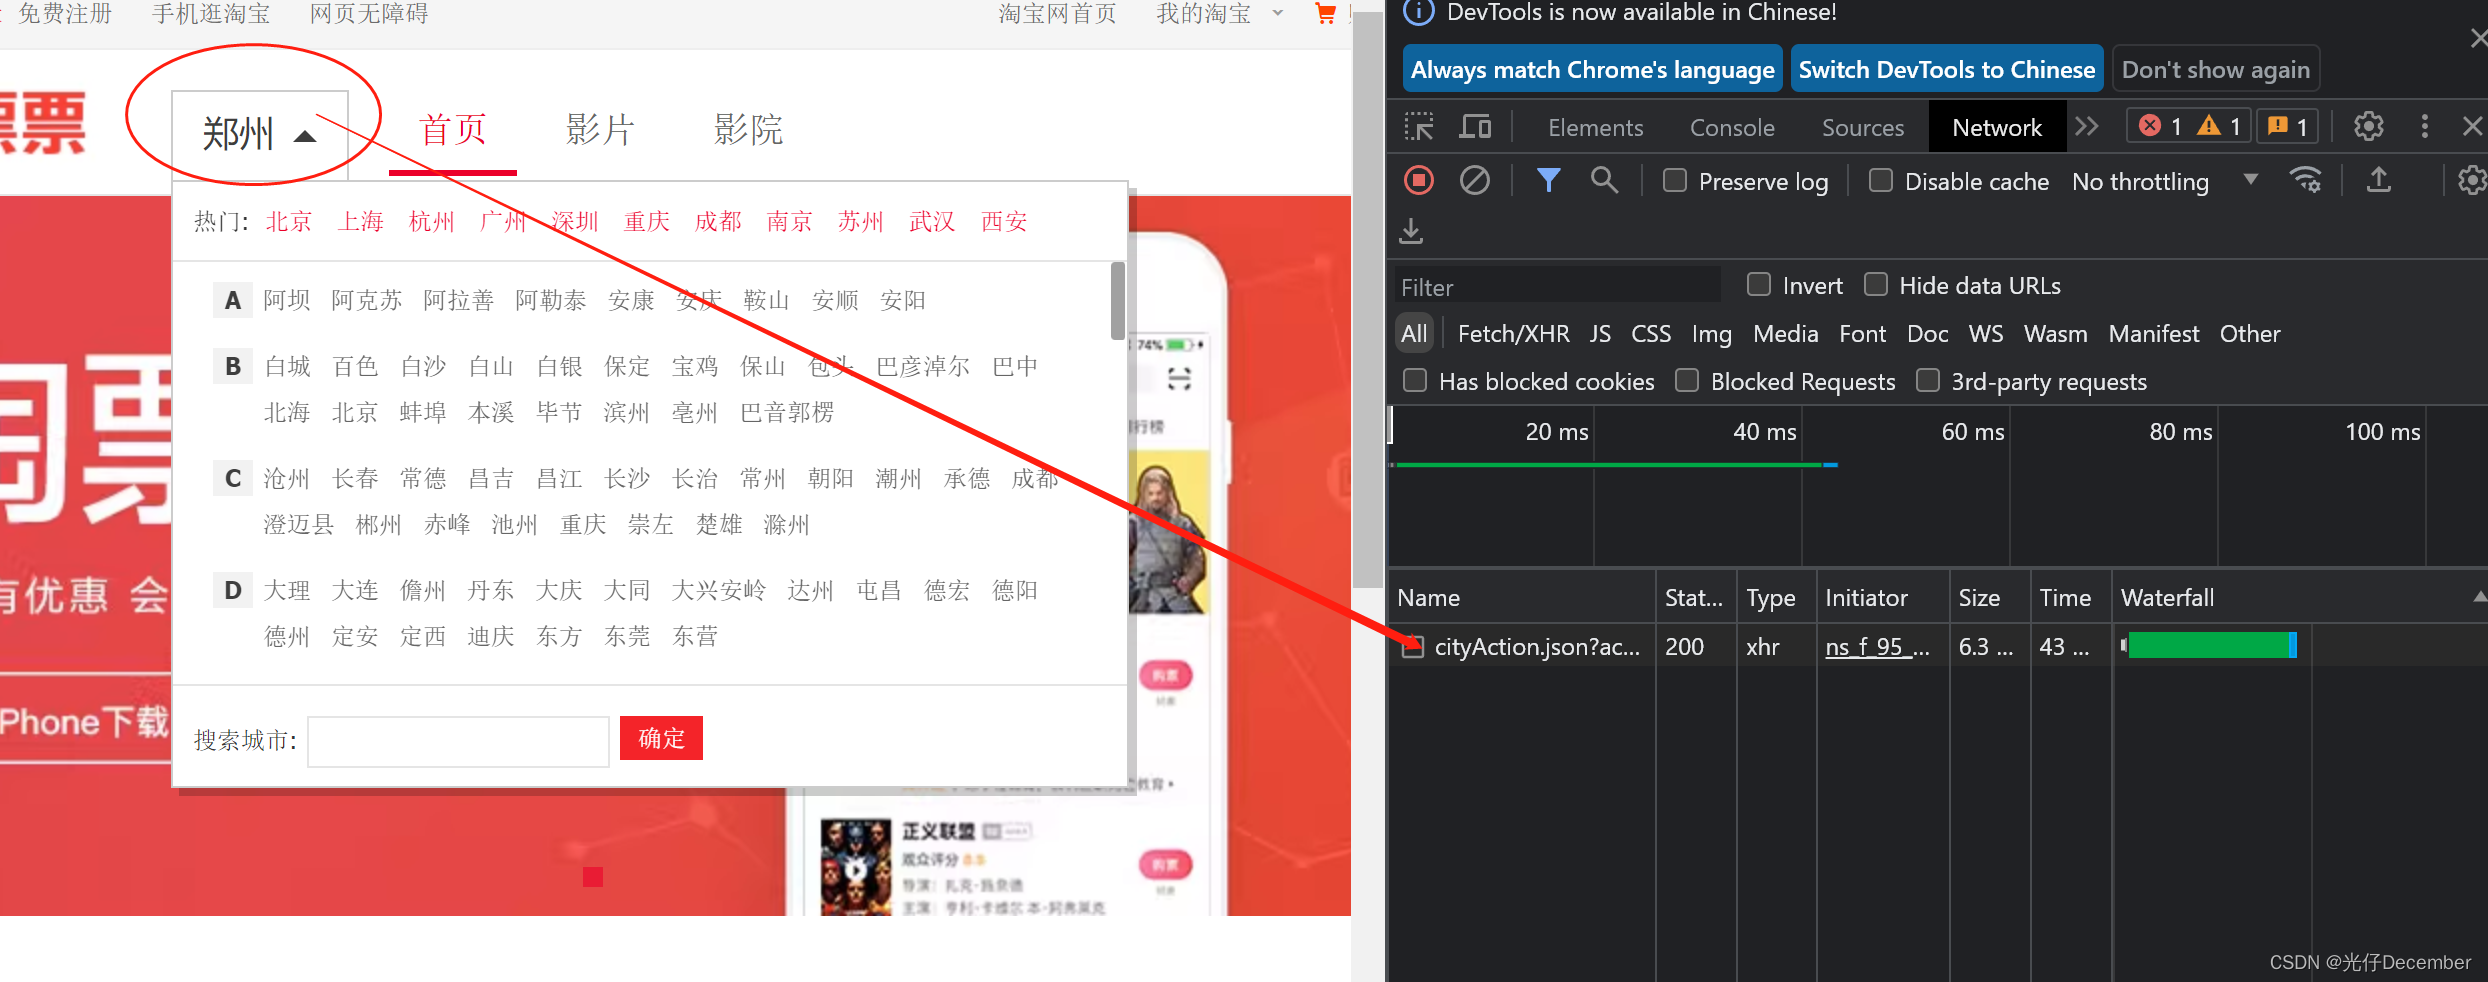Show more DevTools tabs chevron
The width and height of the screenshot is (2488, 982).
coord(2087,126)
